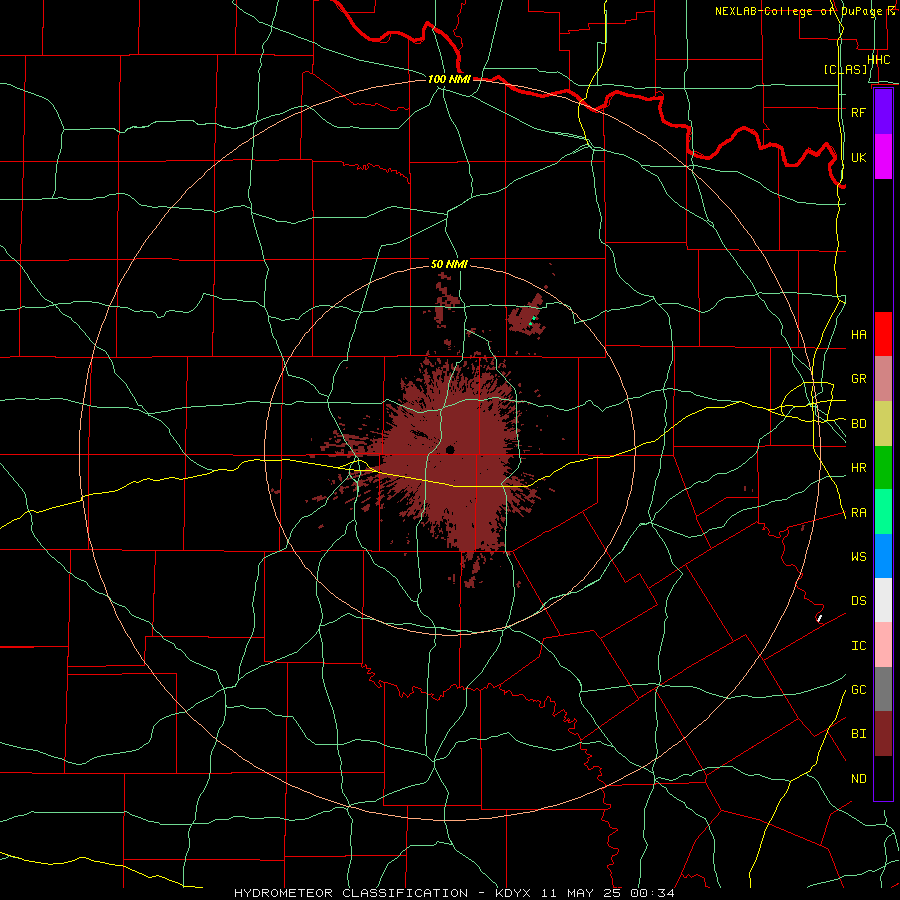The height and width of the screenshot is (900, 900).
Task: Click the 'WS' legend label
Action: point(858,557)
